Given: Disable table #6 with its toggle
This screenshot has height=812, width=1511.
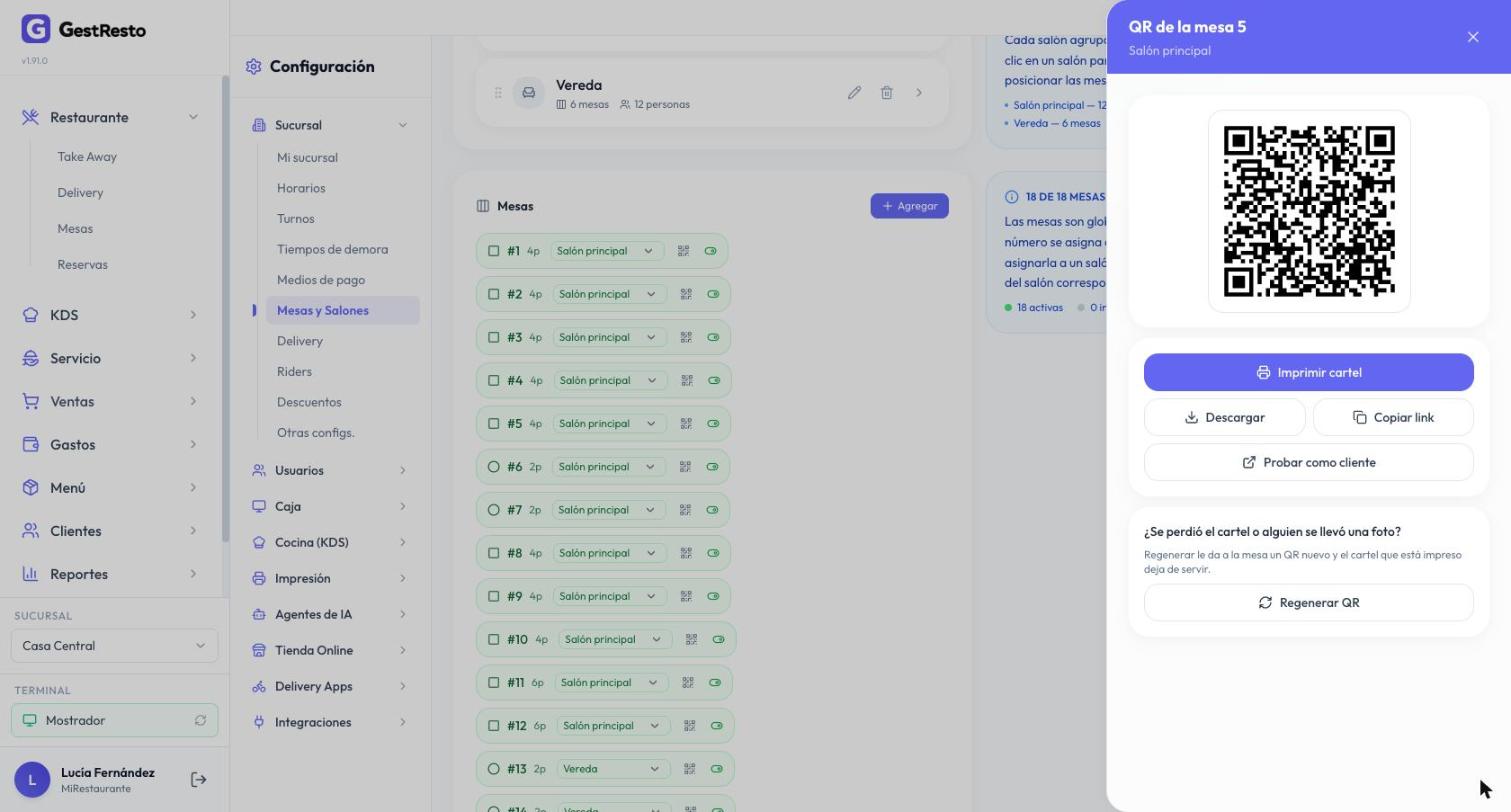Looking at the screenshot, I should [713, 467].
